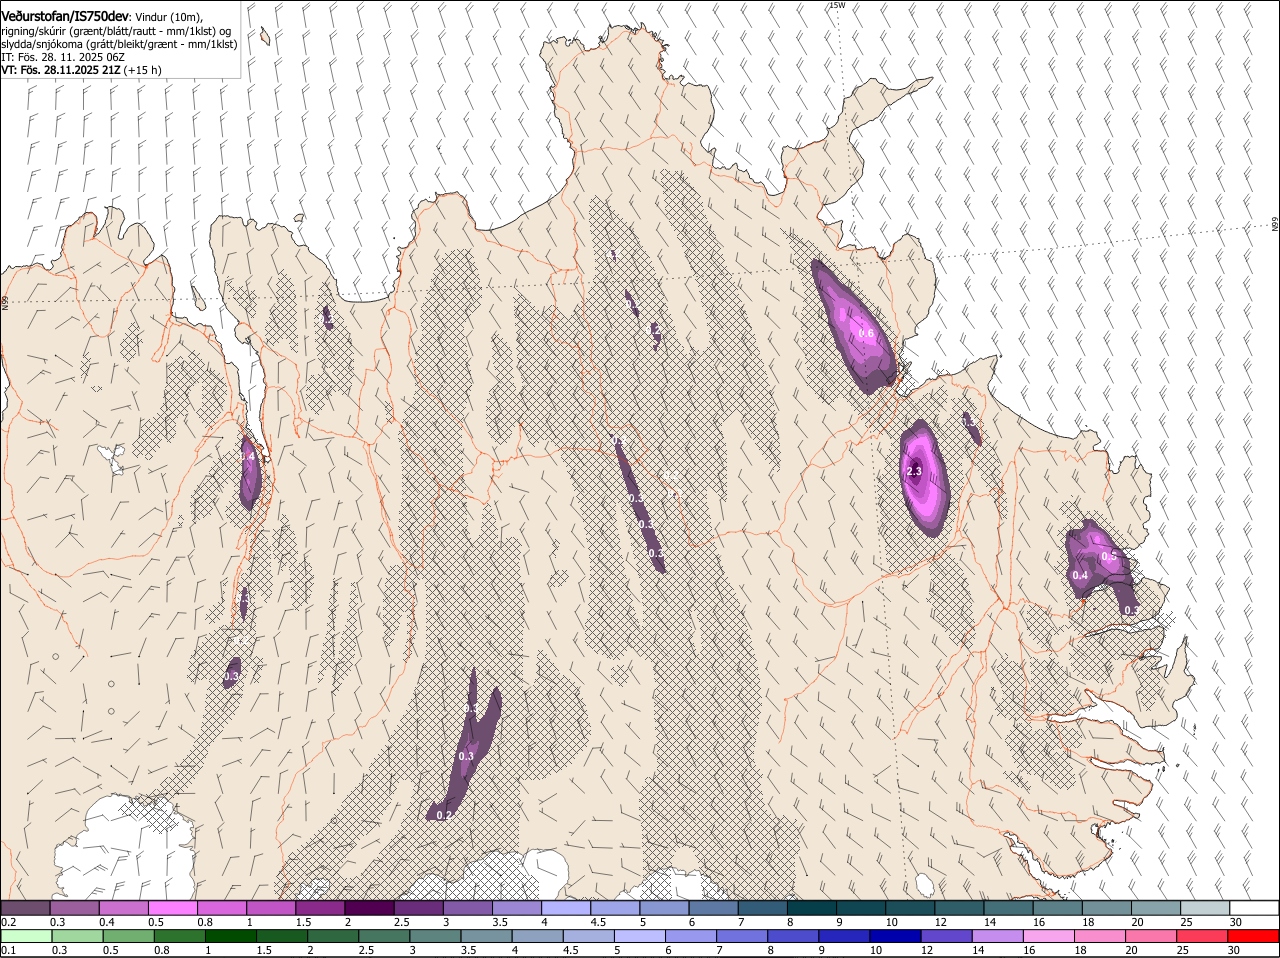Image resolution: width=1280 pixels, height=958 pixels.
Task: Pick the green scale swatch labeled 2.5
Action: click(x=383, y=936)
